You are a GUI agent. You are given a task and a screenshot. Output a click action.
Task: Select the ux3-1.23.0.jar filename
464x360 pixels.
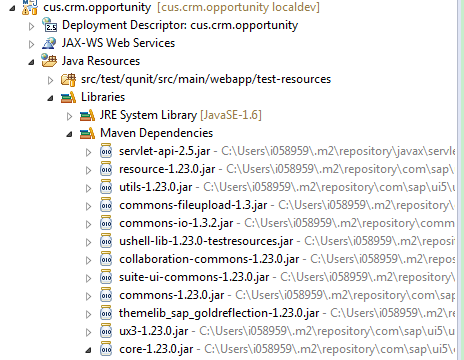tap(154, 331)
